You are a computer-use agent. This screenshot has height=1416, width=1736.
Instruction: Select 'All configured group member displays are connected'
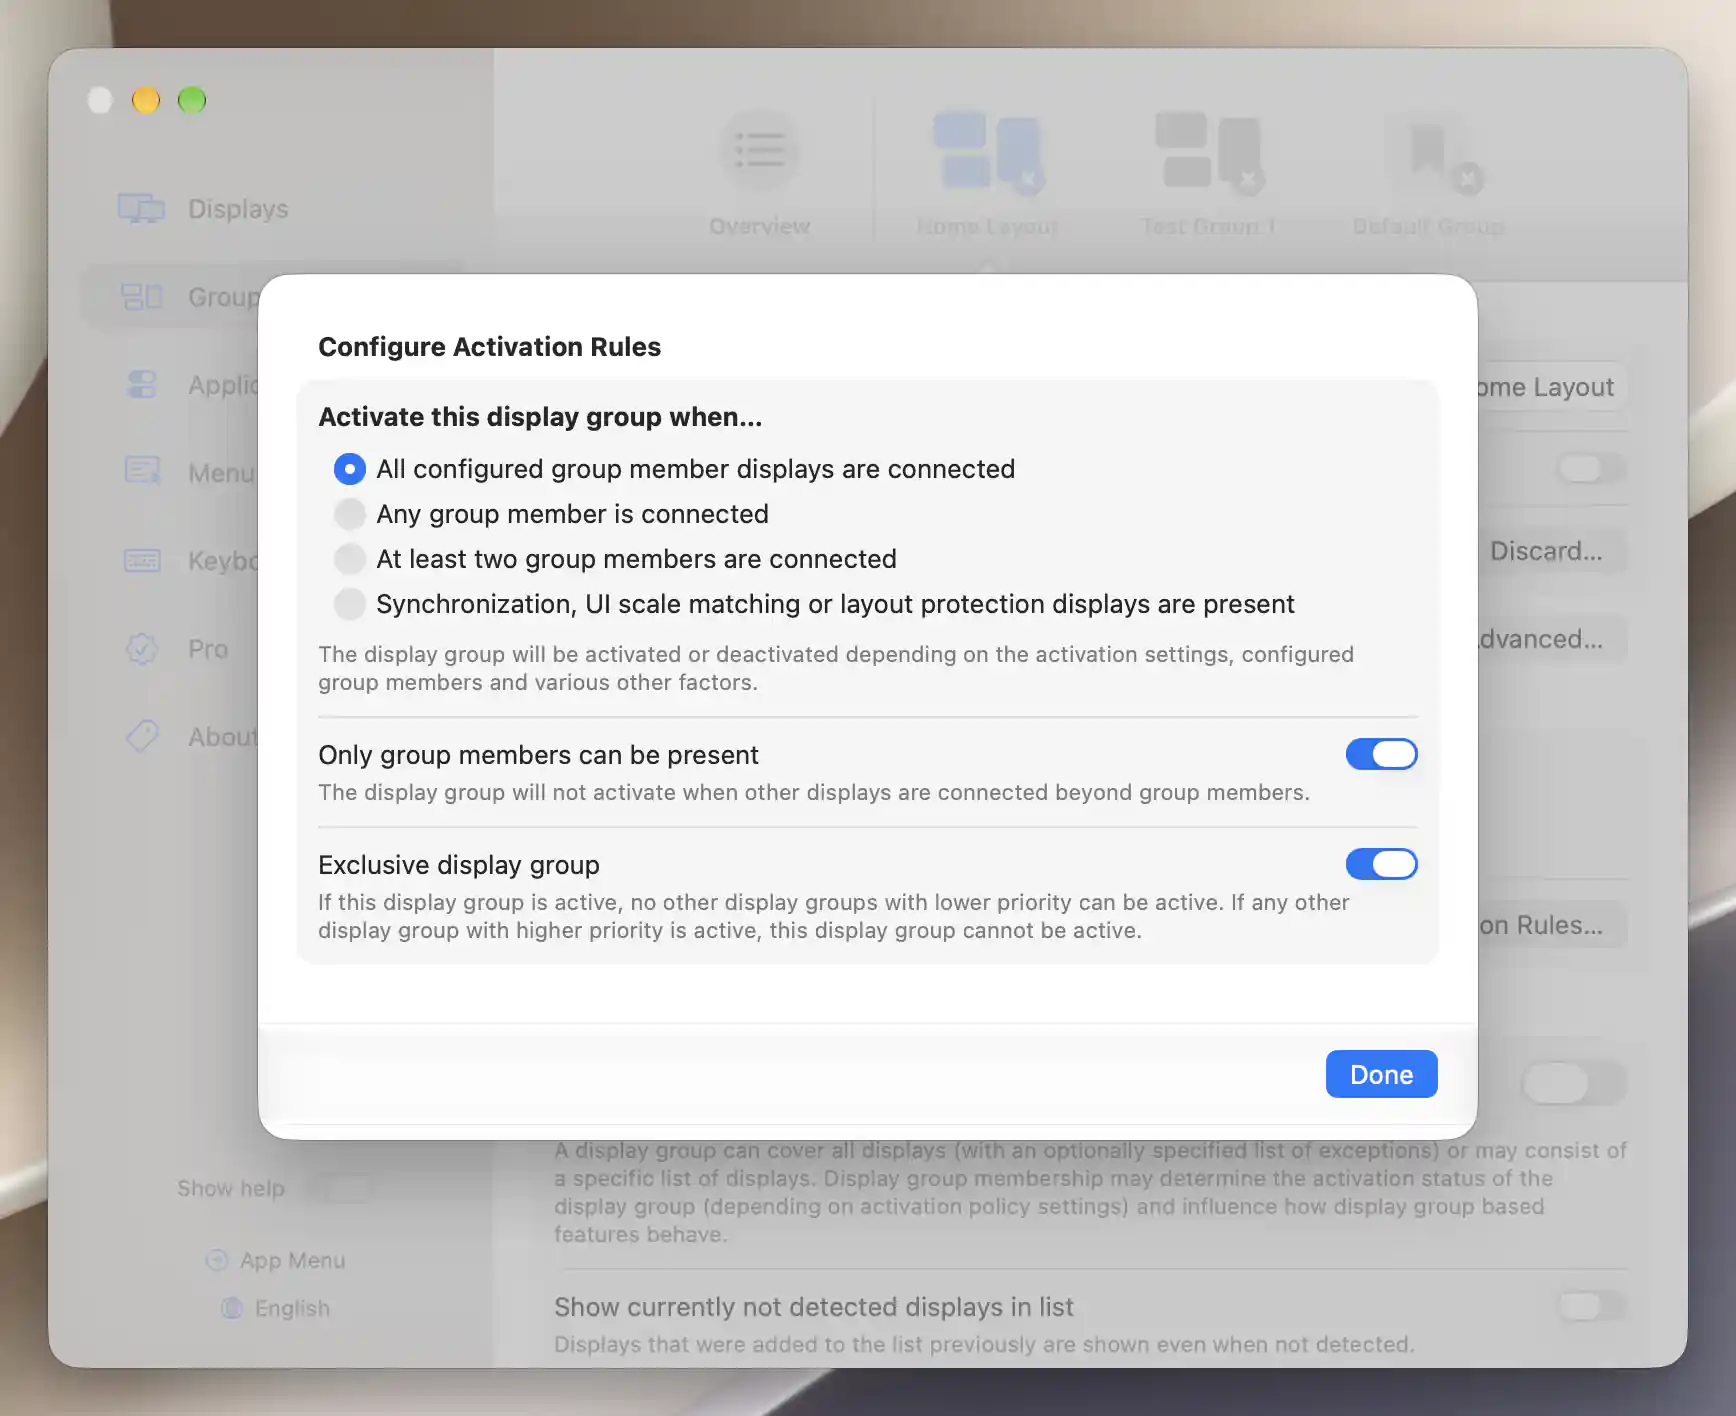click(x=350, y=469)
